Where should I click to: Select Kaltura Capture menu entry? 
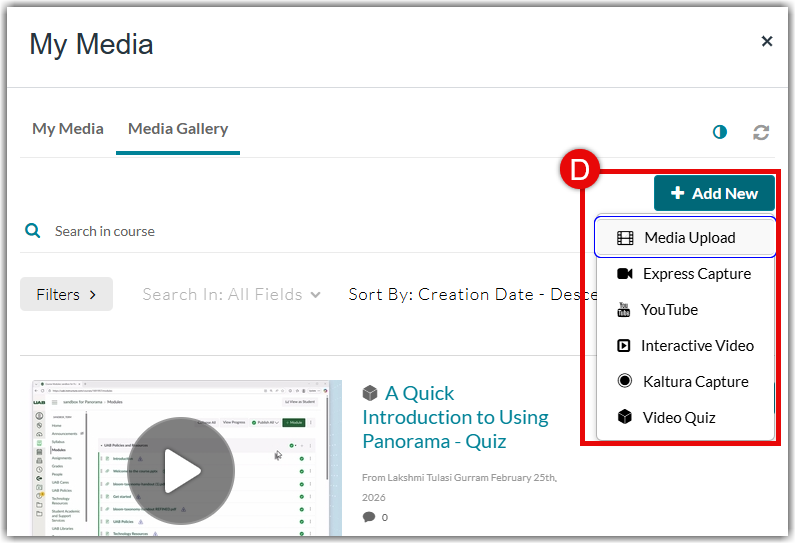pos(685,382)
